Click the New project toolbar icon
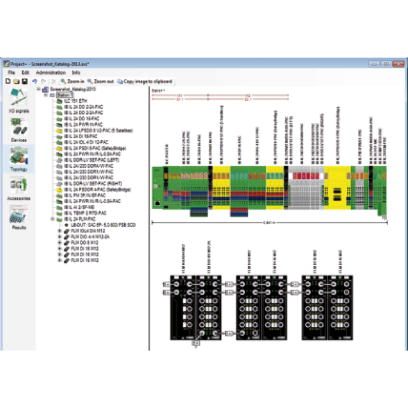This screenshot has height=408, width=408. pos(8,81)
